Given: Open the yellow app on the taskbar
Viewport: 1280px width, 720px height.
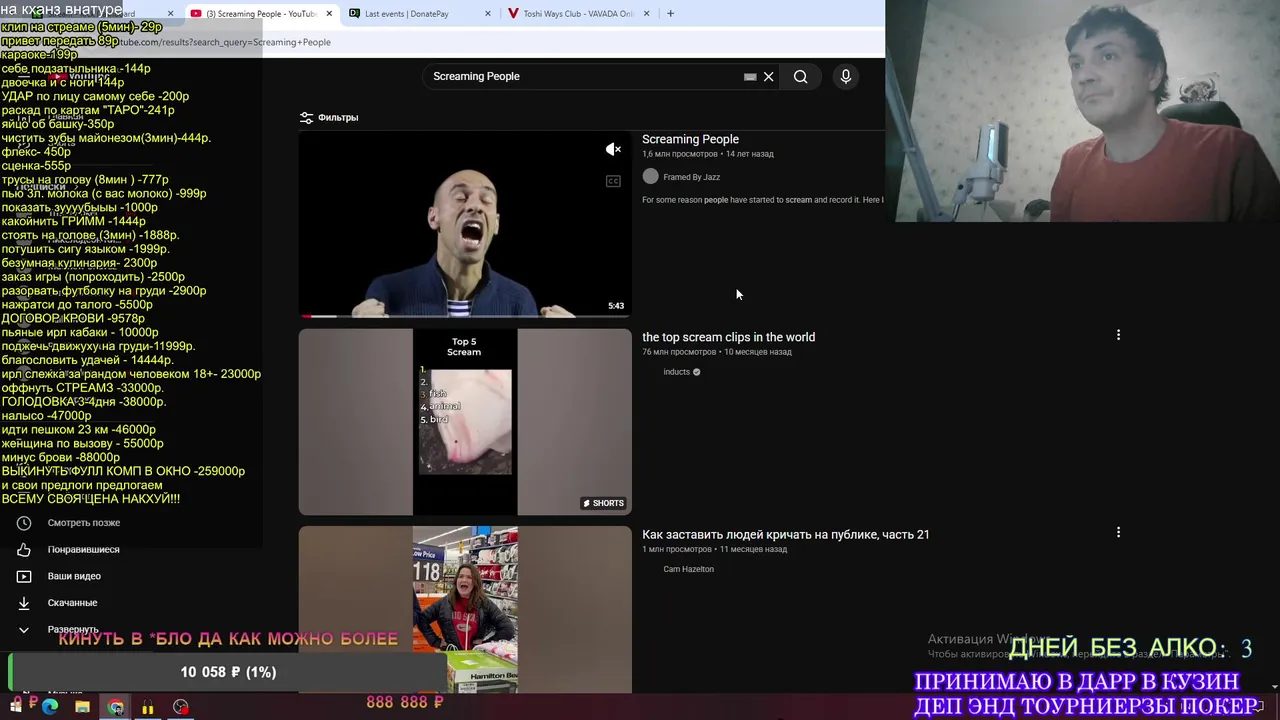Looking at the screenshot, I should point(148,707).
